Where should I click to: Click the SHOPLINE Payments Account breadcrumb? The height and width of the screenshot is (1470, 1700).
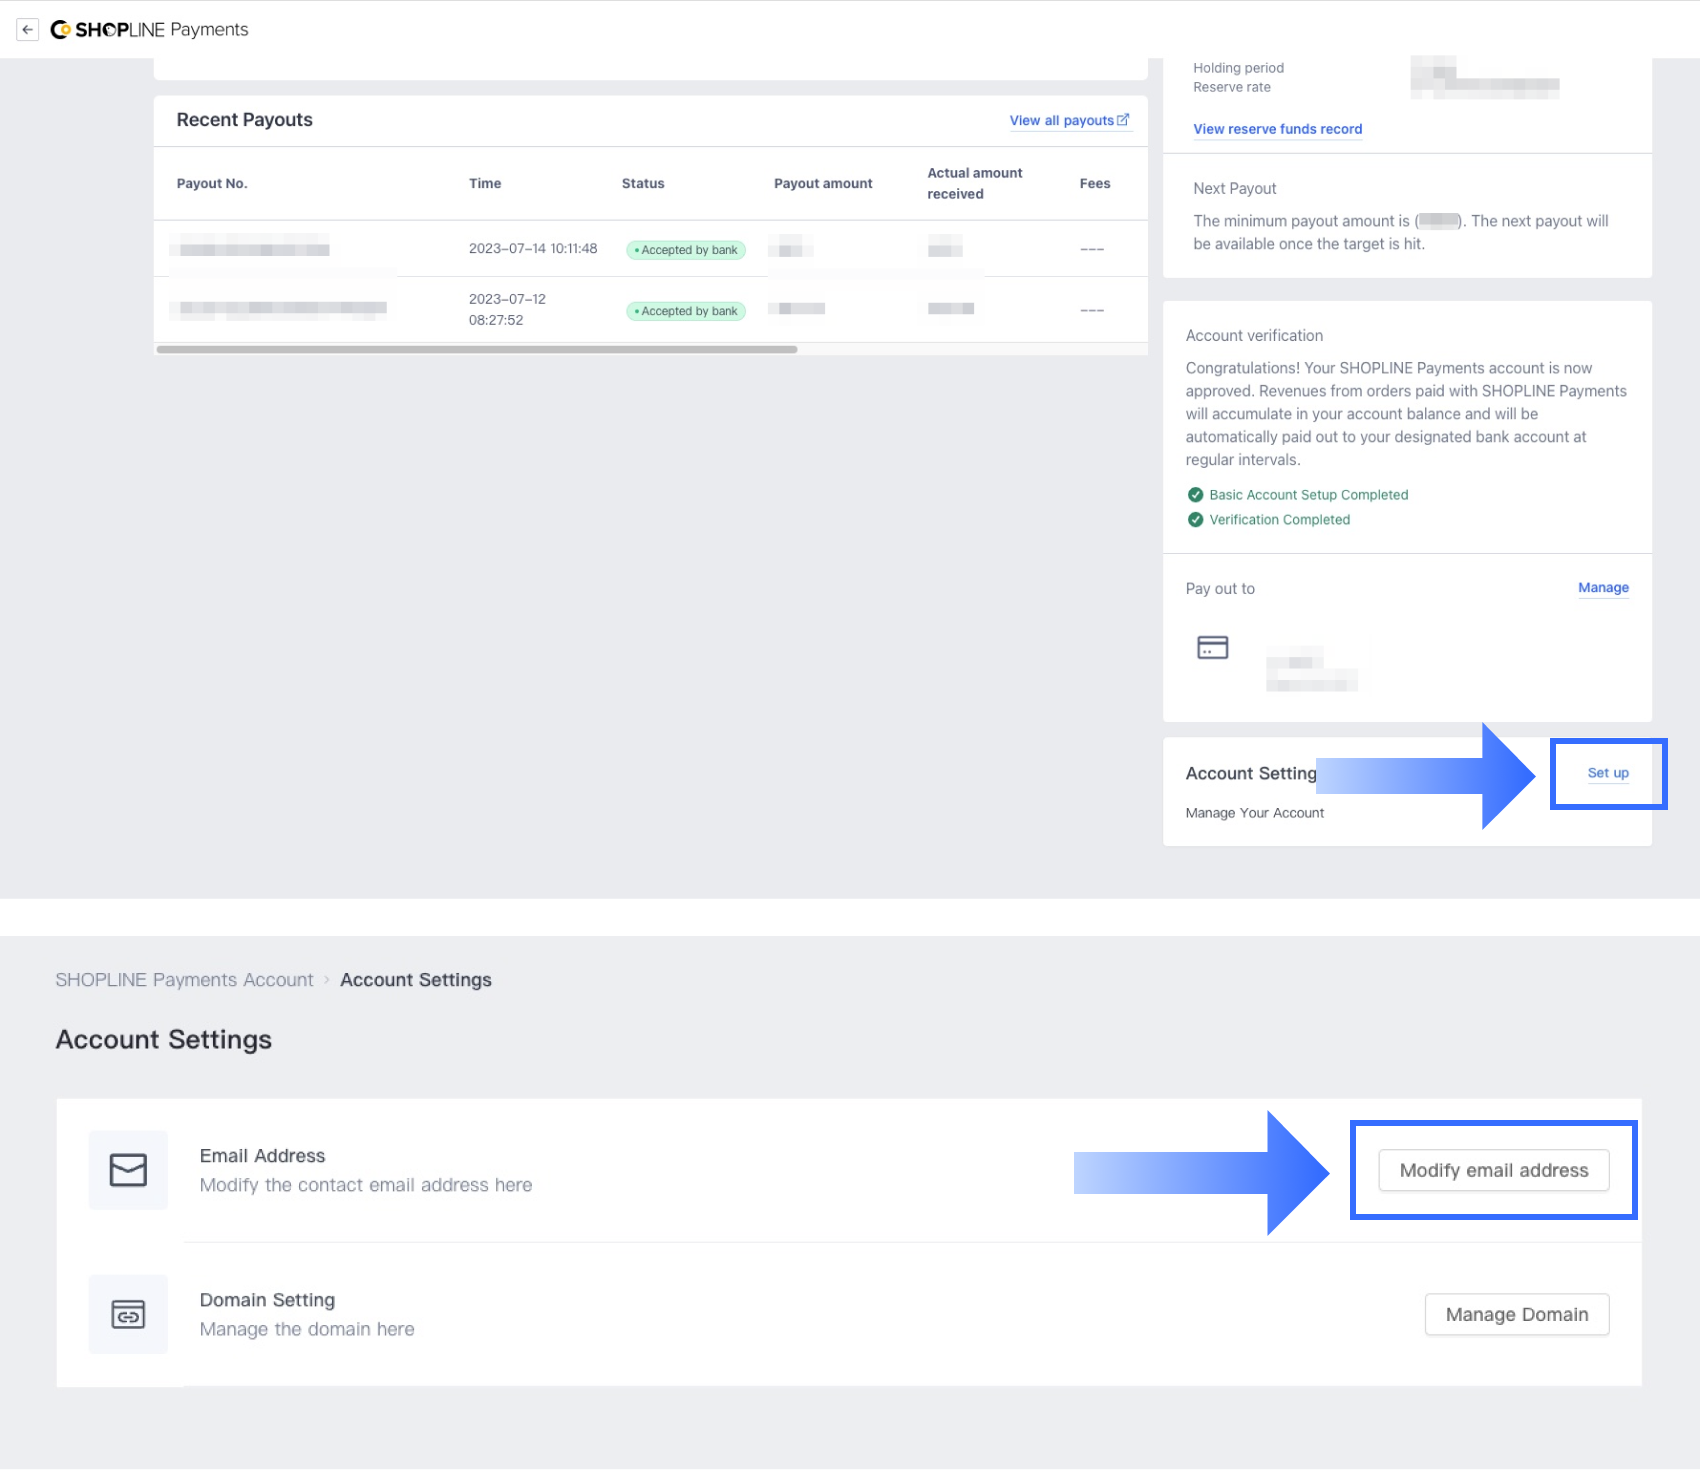click(184, 980)
